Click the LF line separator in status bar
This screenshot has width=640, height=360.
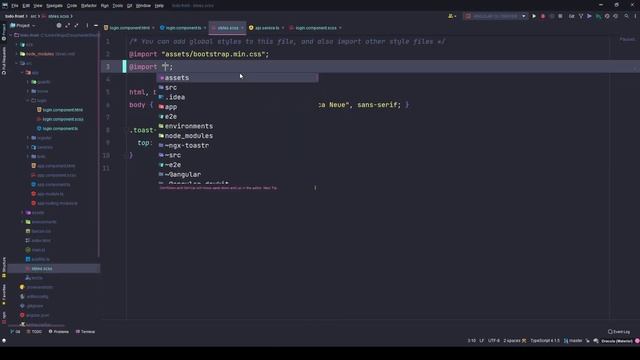tap(482, 340)
